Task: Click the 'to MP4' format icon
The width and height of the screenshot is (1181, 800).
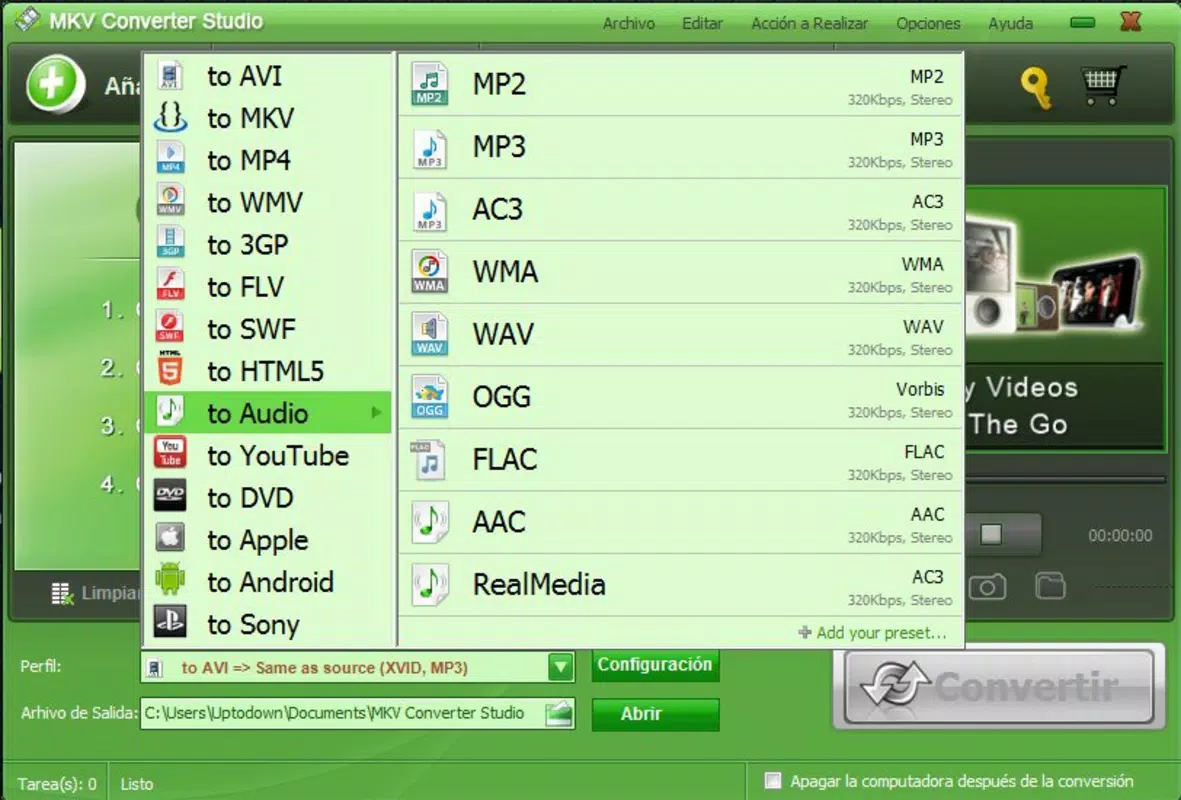Action: click(170, 160)
